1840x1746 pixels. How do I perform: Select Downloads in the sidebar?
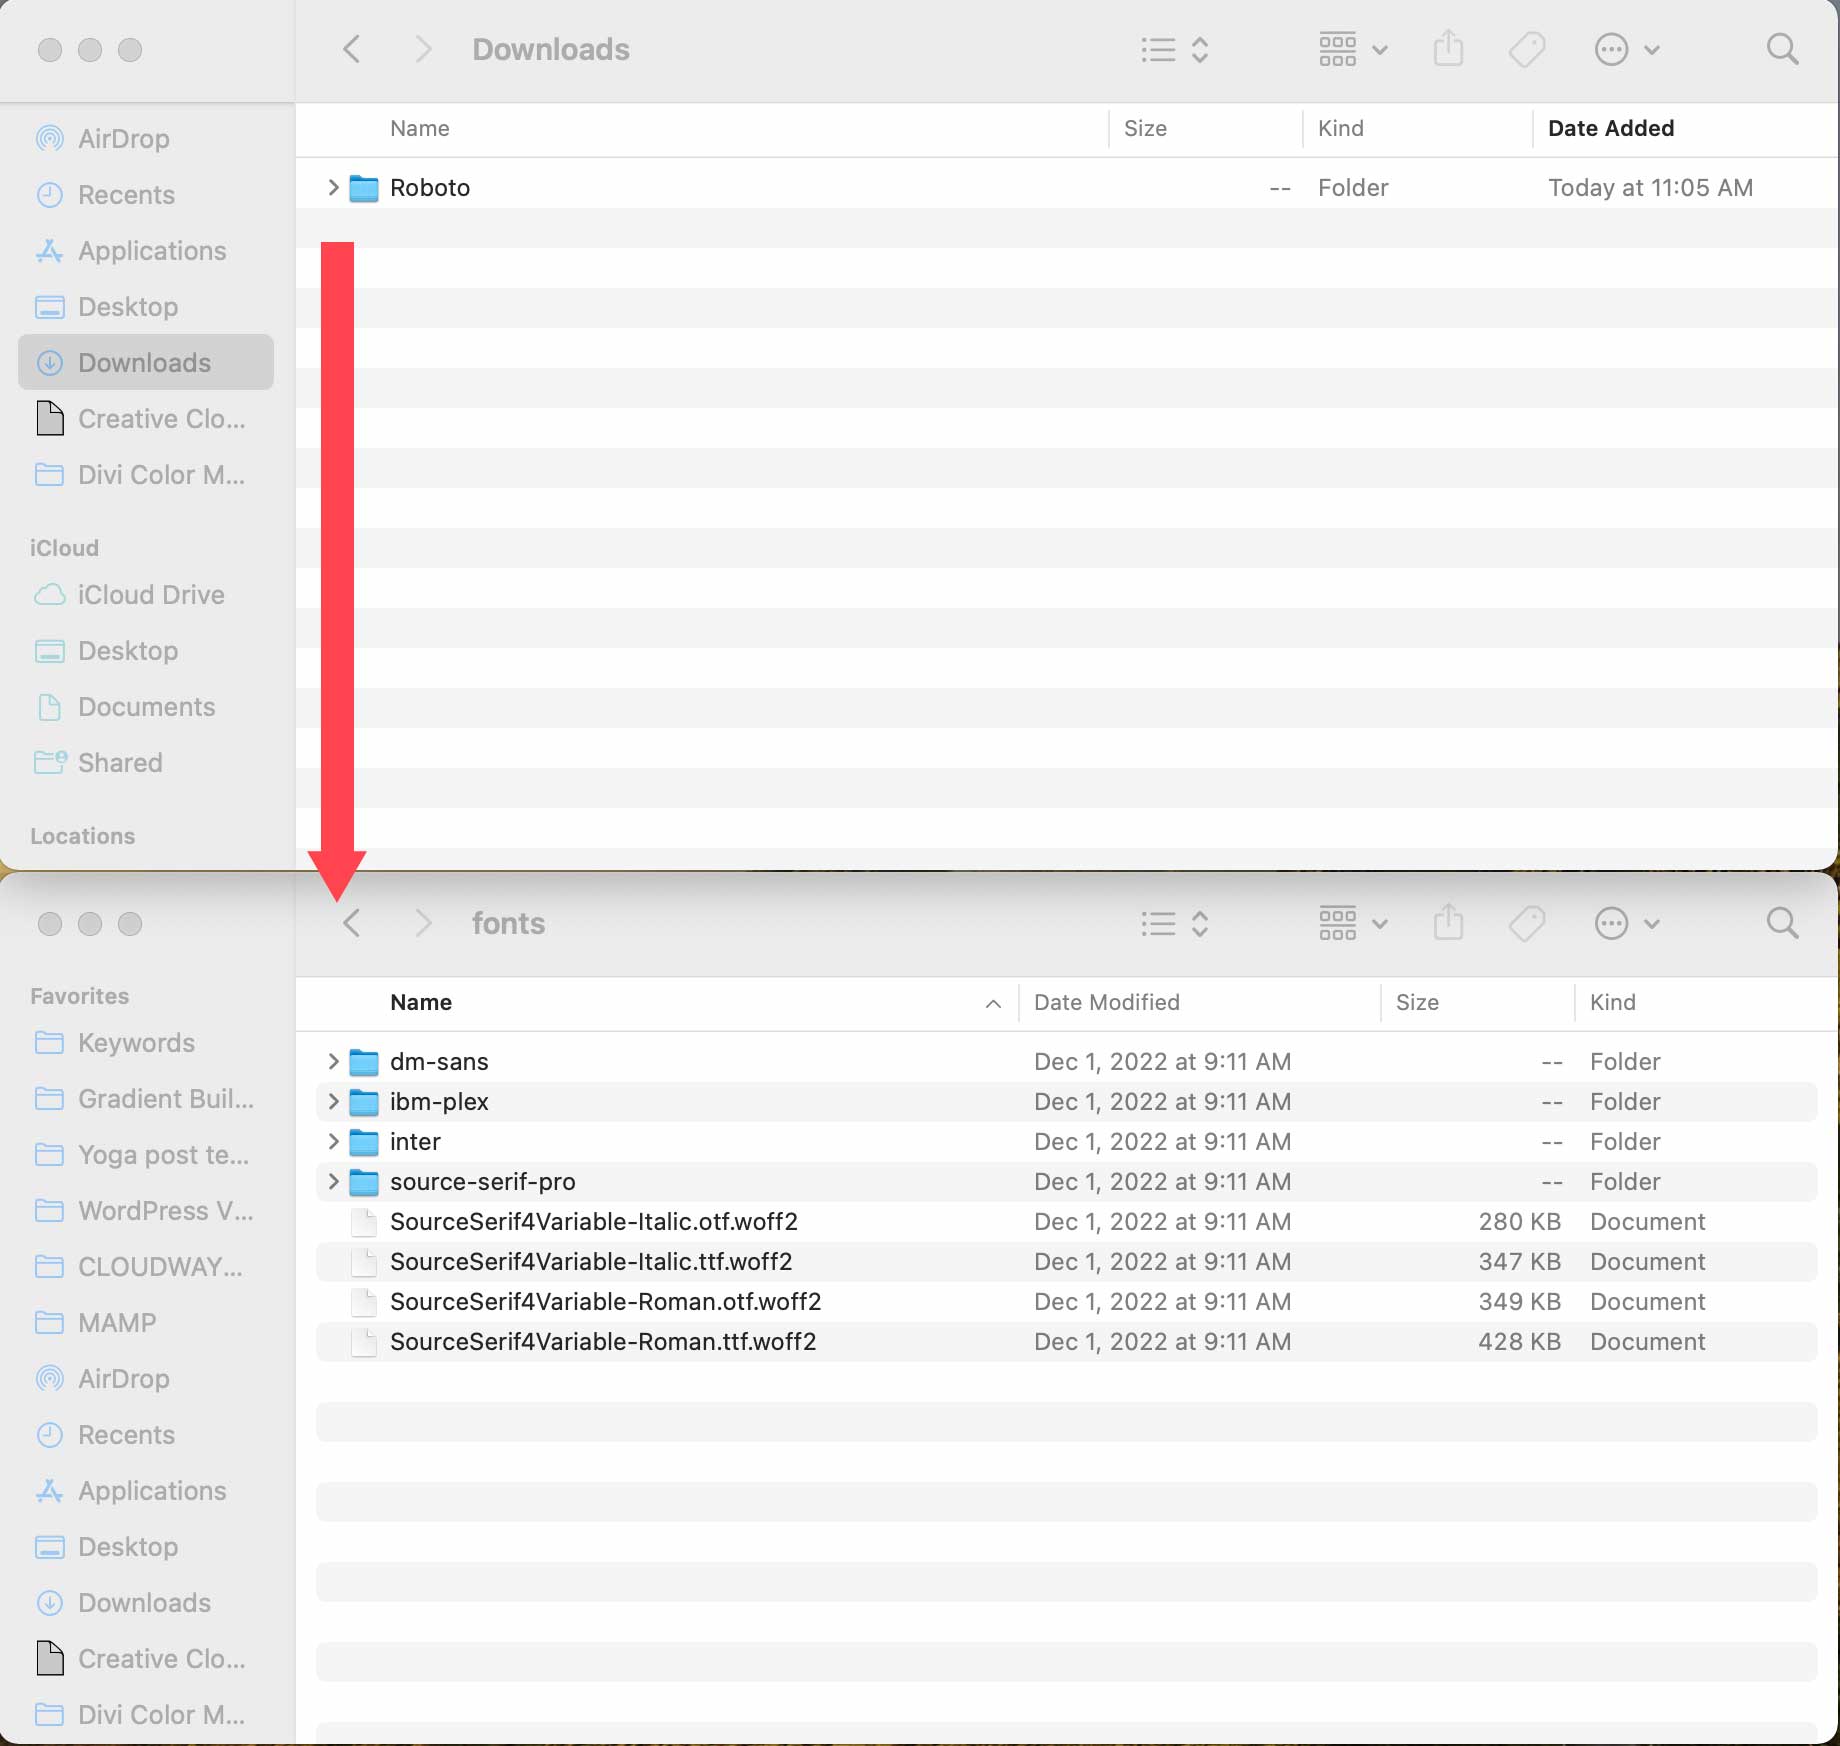pos(144,362)
